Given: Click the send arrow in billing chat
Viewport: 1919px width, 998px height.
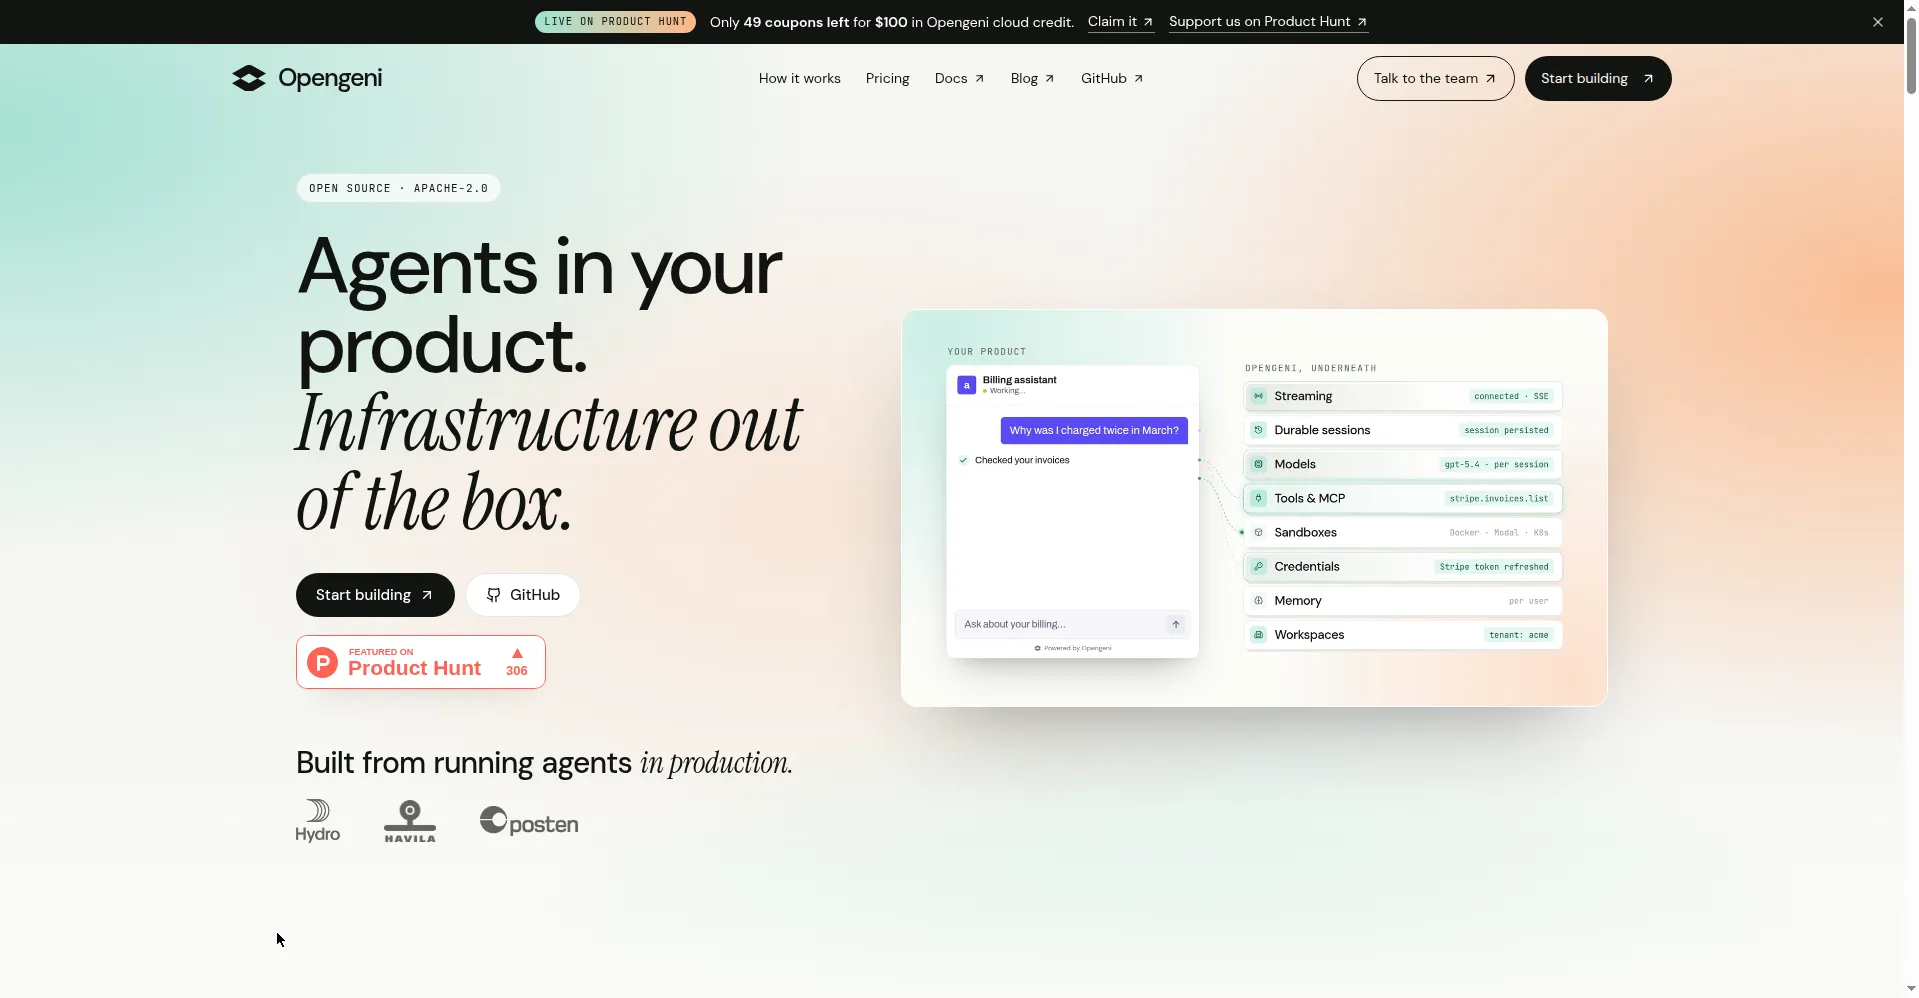Looking at the screenshot, I should [x=1176, y=624].
